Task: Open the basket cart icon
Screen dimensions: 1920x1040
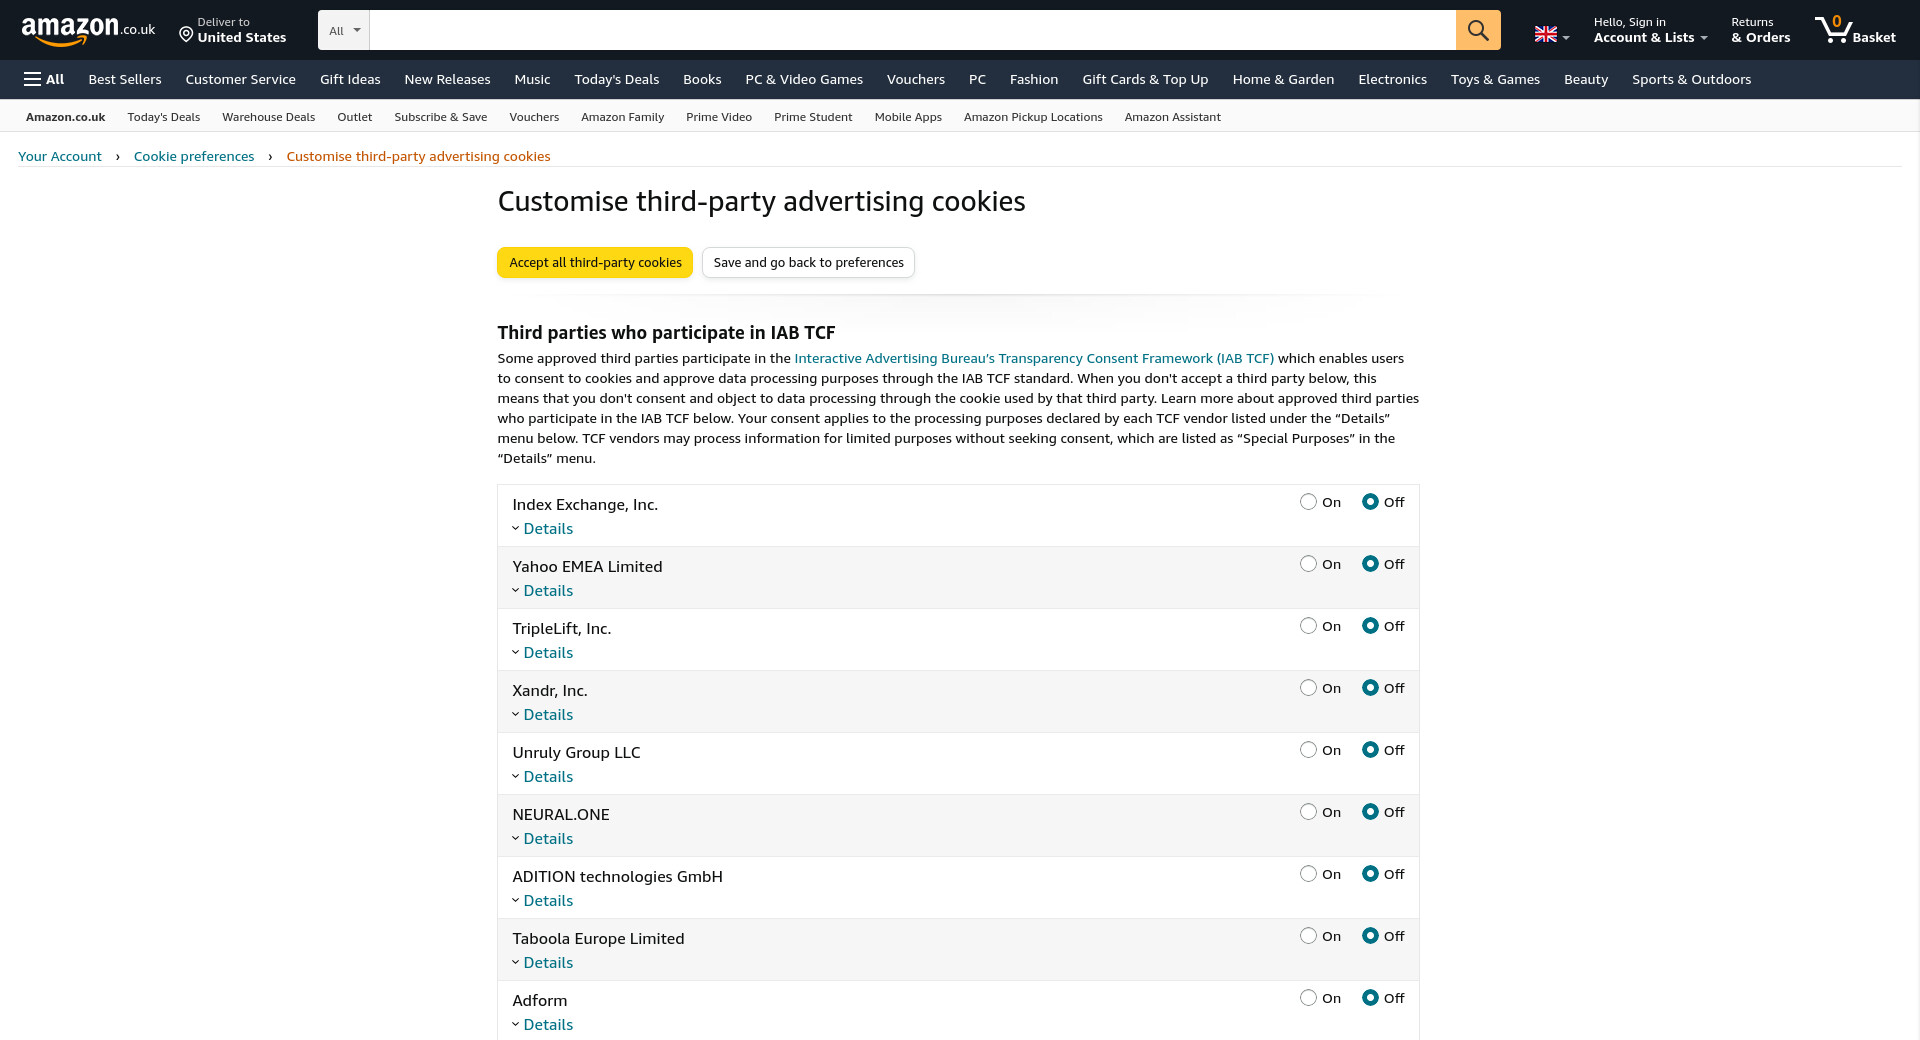Action: pos(1834,29)
